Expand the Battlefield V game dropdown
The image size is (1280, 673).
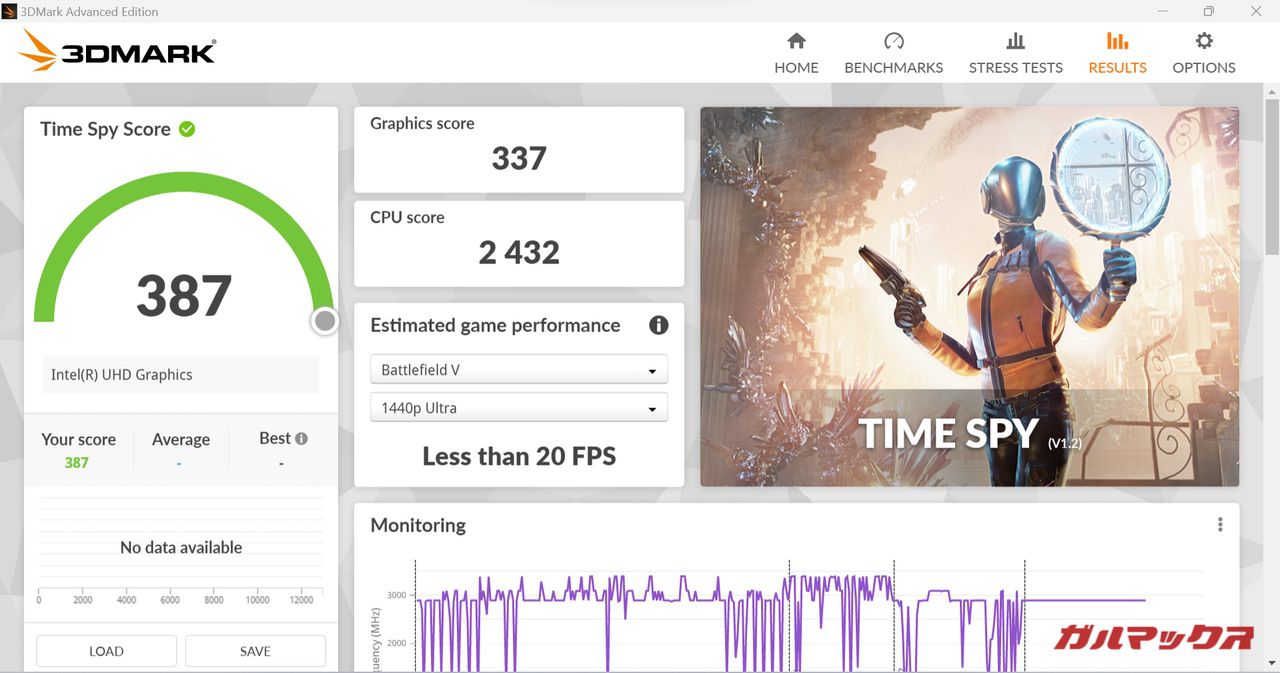pos(519,370)
